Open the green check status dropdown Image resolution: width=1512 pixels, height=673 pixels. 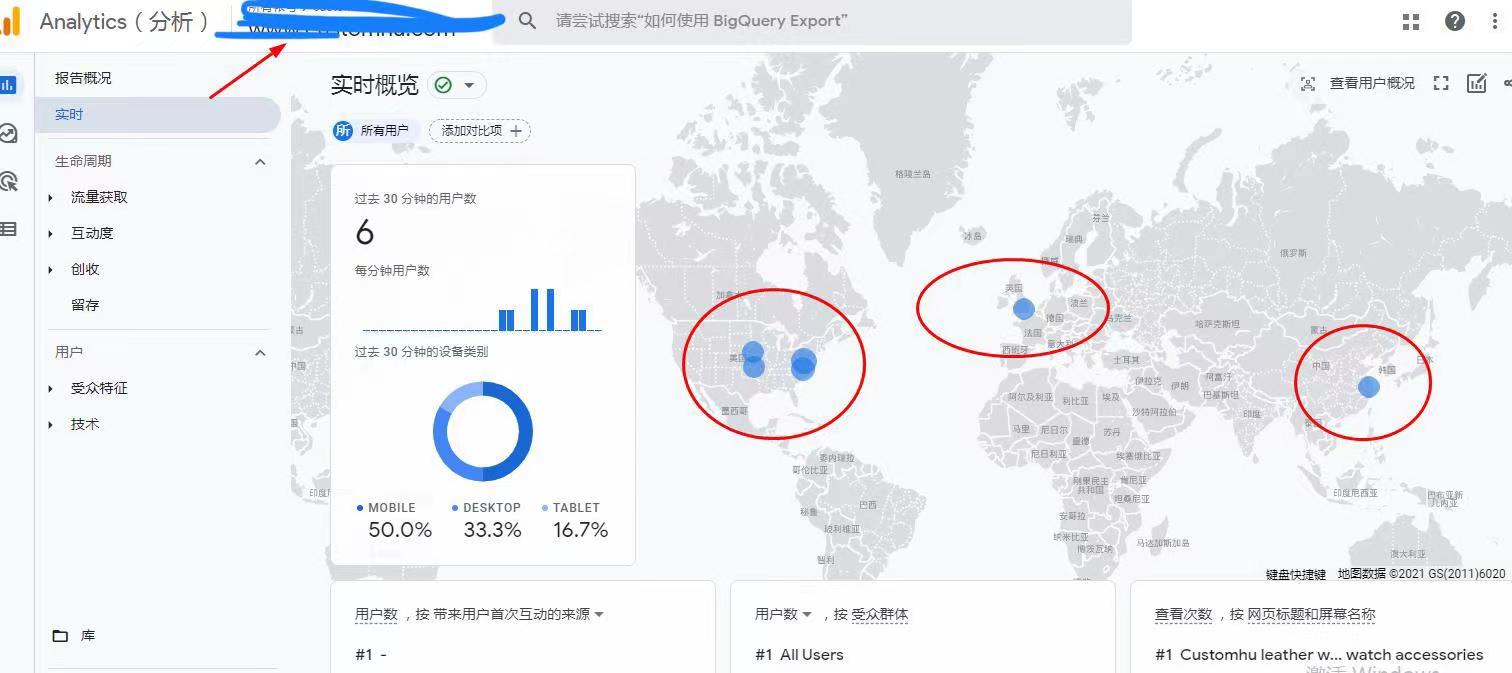pos(456,85)
